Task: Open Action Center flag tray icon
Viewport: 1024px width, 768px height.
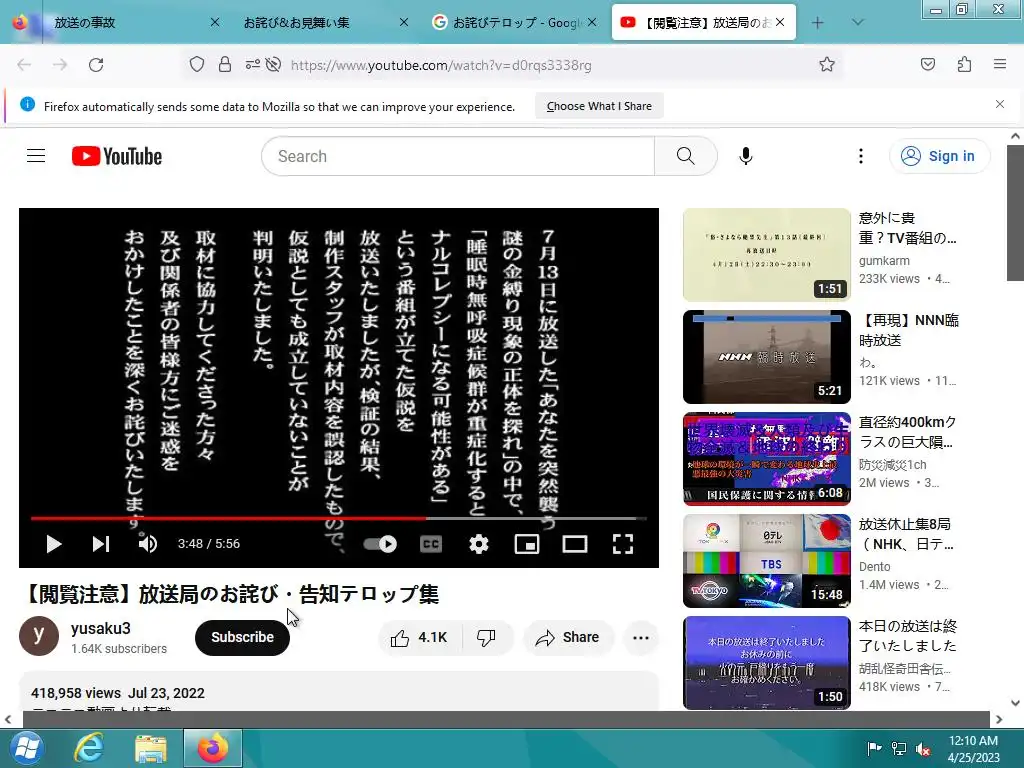Action: point(874,748)
